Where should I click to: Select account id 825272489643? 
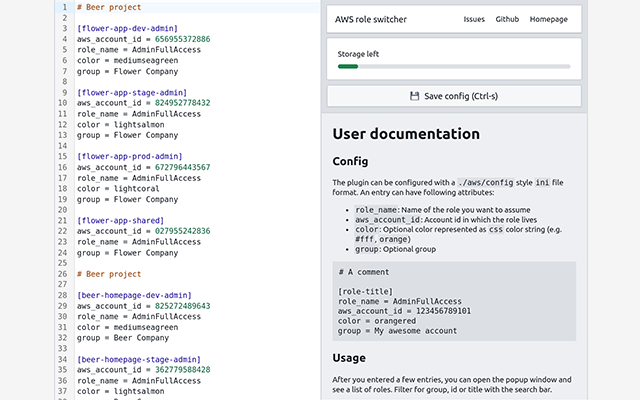[182, 306]
